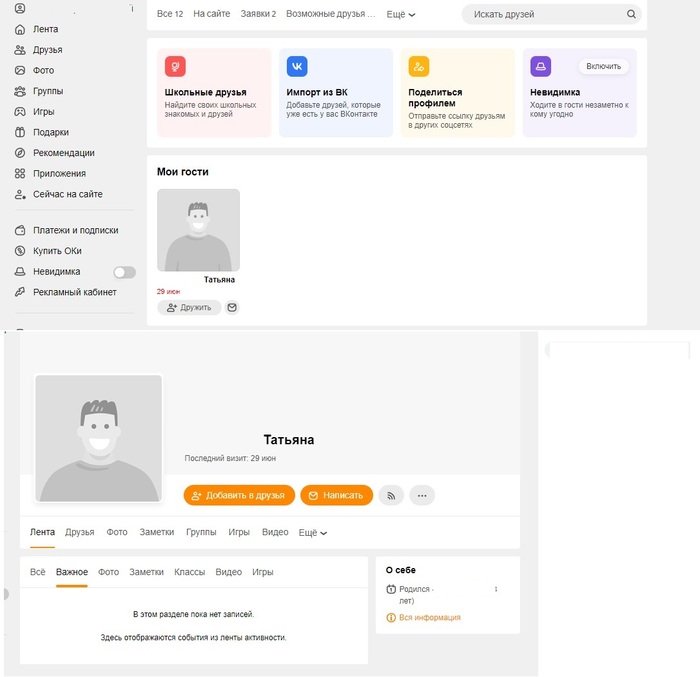Viewport: 700px width, 677px height.
Task: Click Рекламный кабинет label in sidebar
Action: click(75, 292)
